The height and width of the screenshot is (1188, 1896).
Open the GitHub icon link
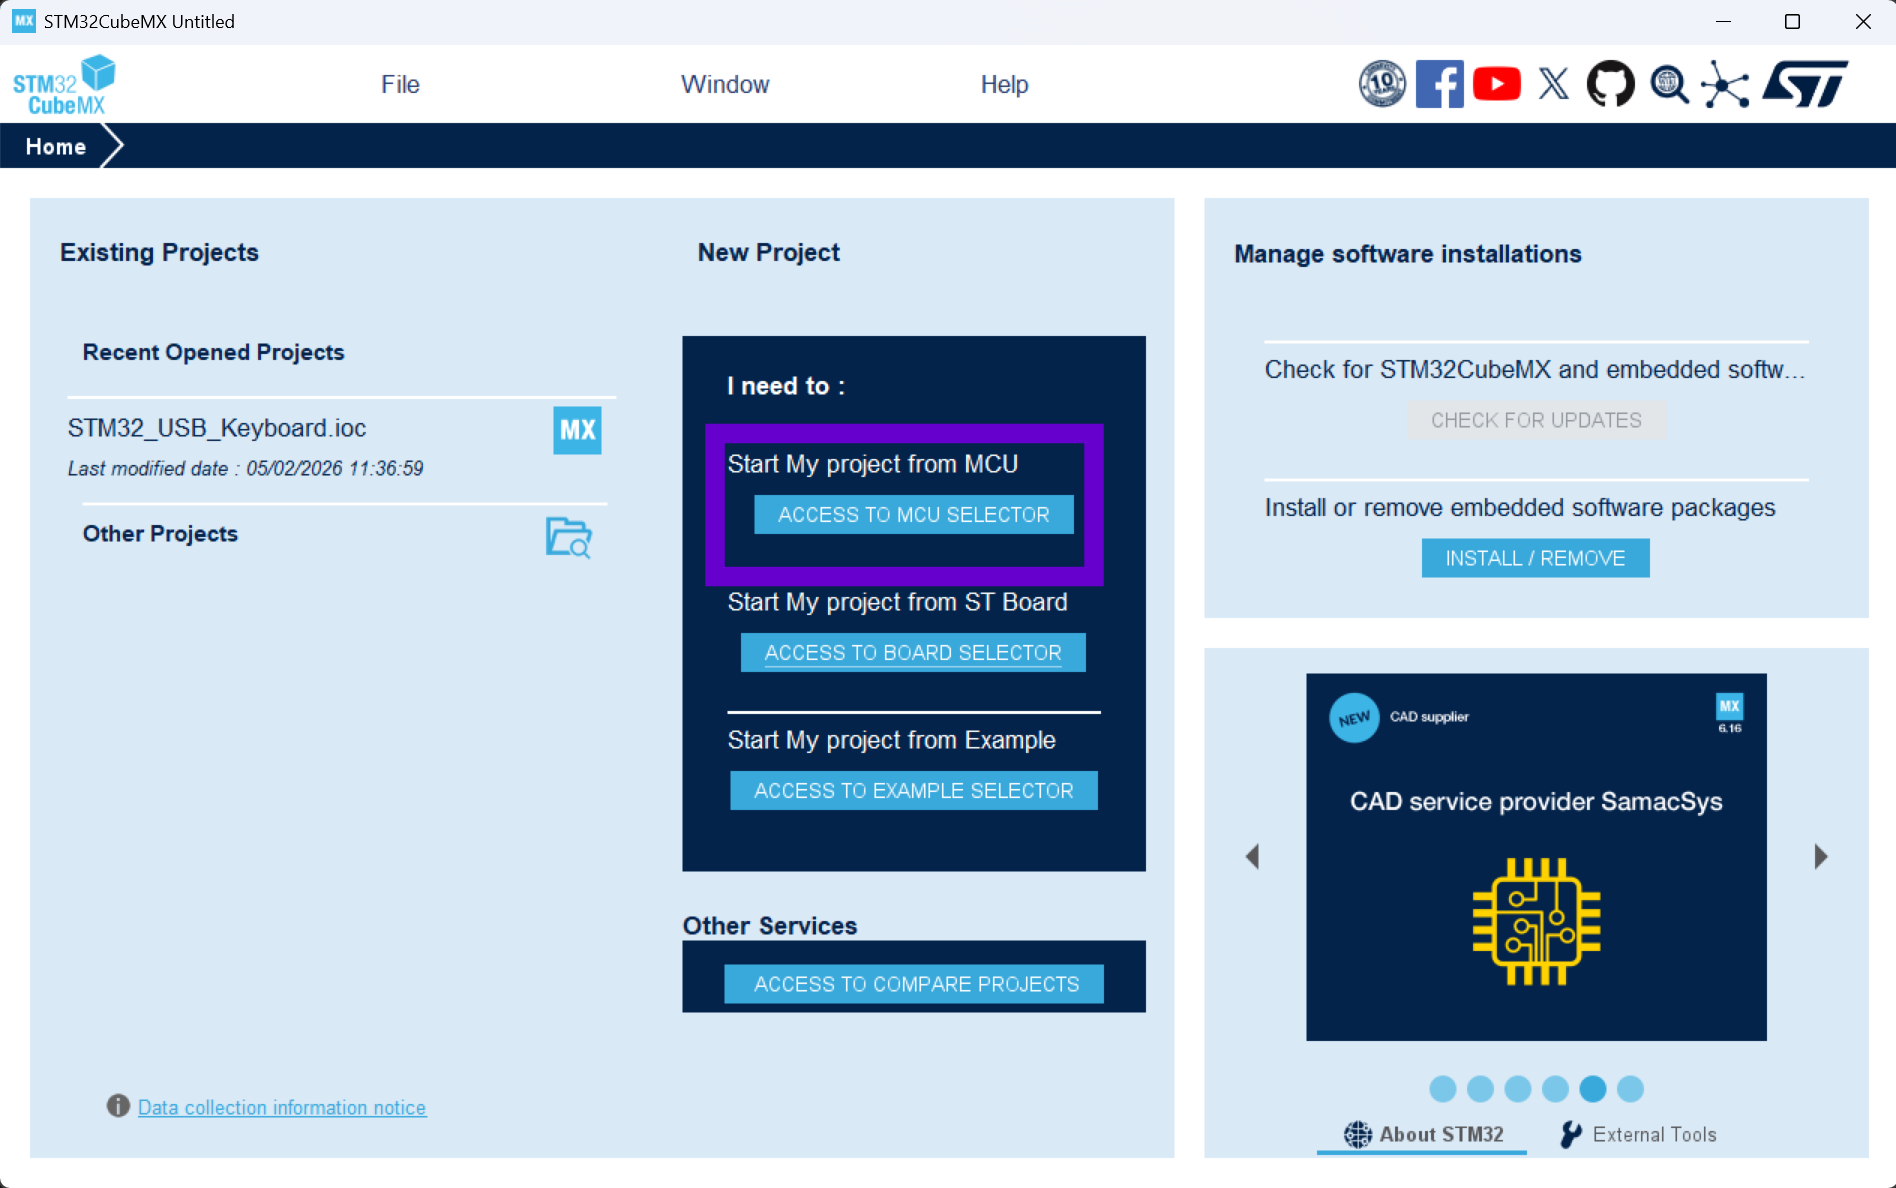click(x=1610, y=84)
